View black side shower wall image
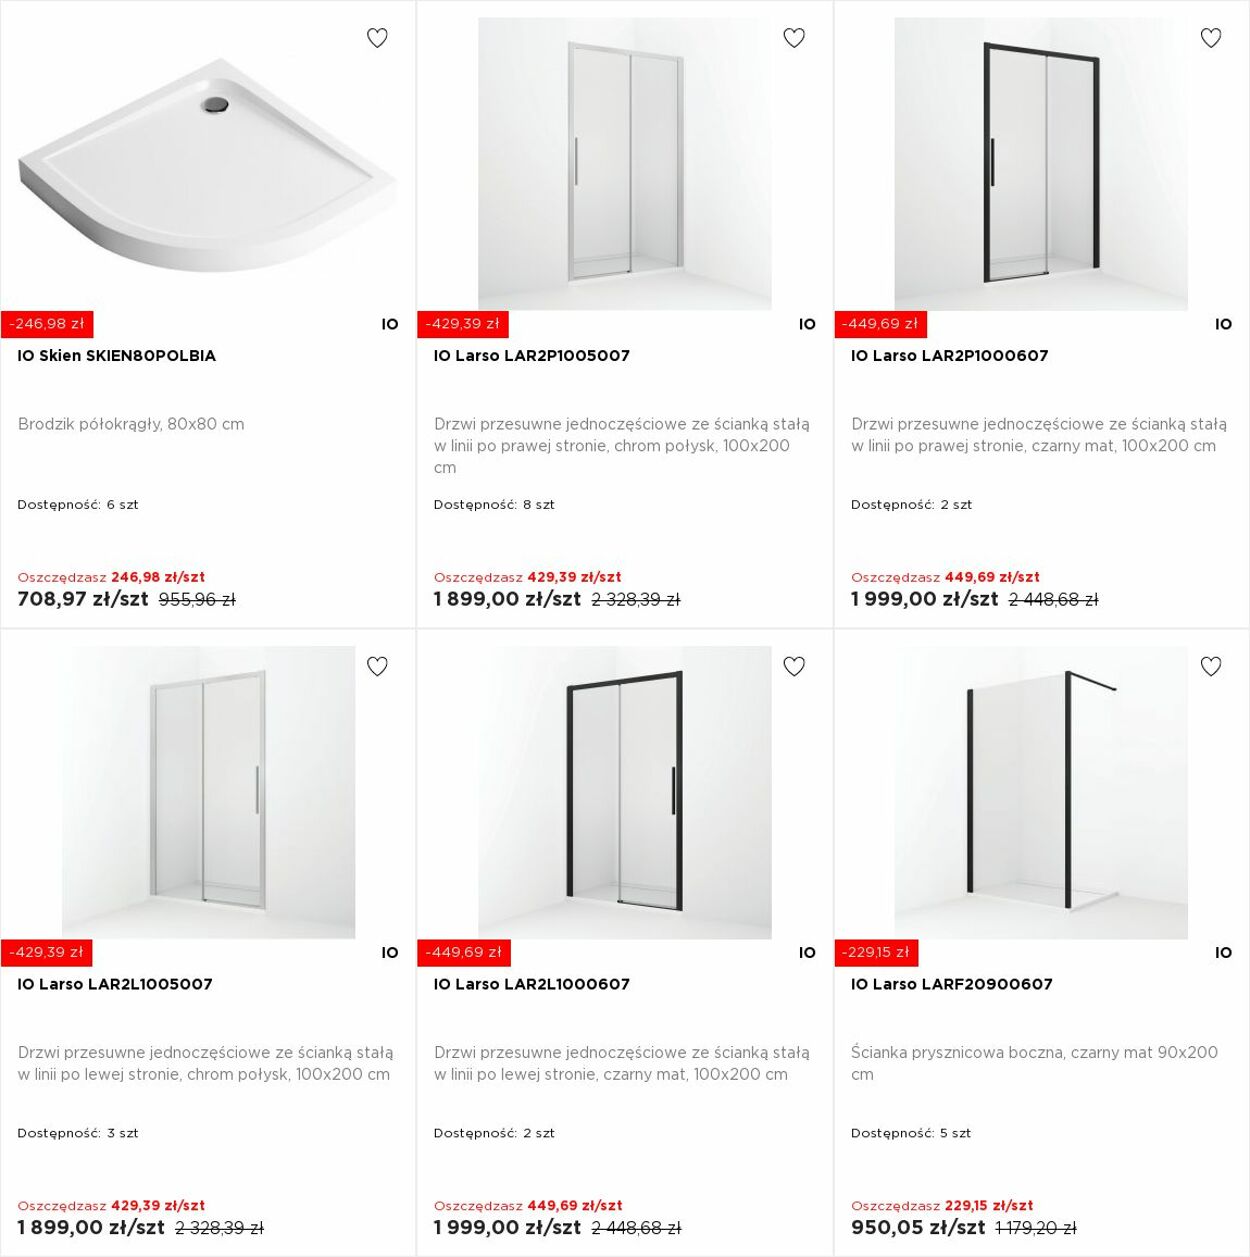This screenshot has width=1250, height=1257. tap(1041, 792)
